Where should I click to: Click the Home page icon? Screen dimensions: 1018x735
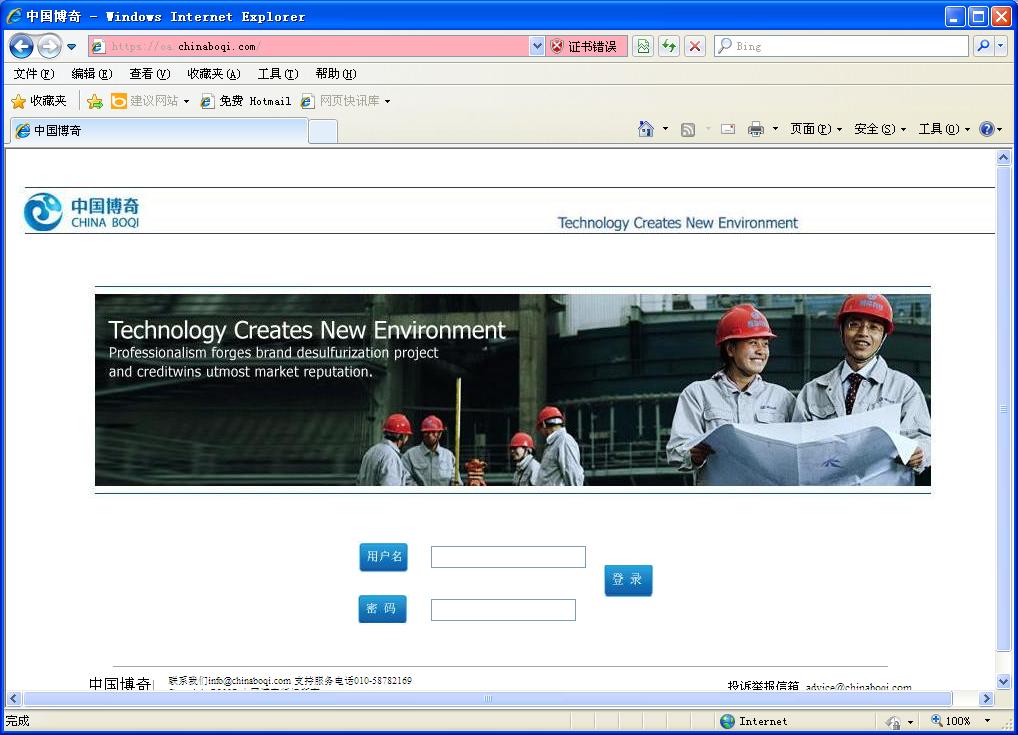tap(645, 129)
